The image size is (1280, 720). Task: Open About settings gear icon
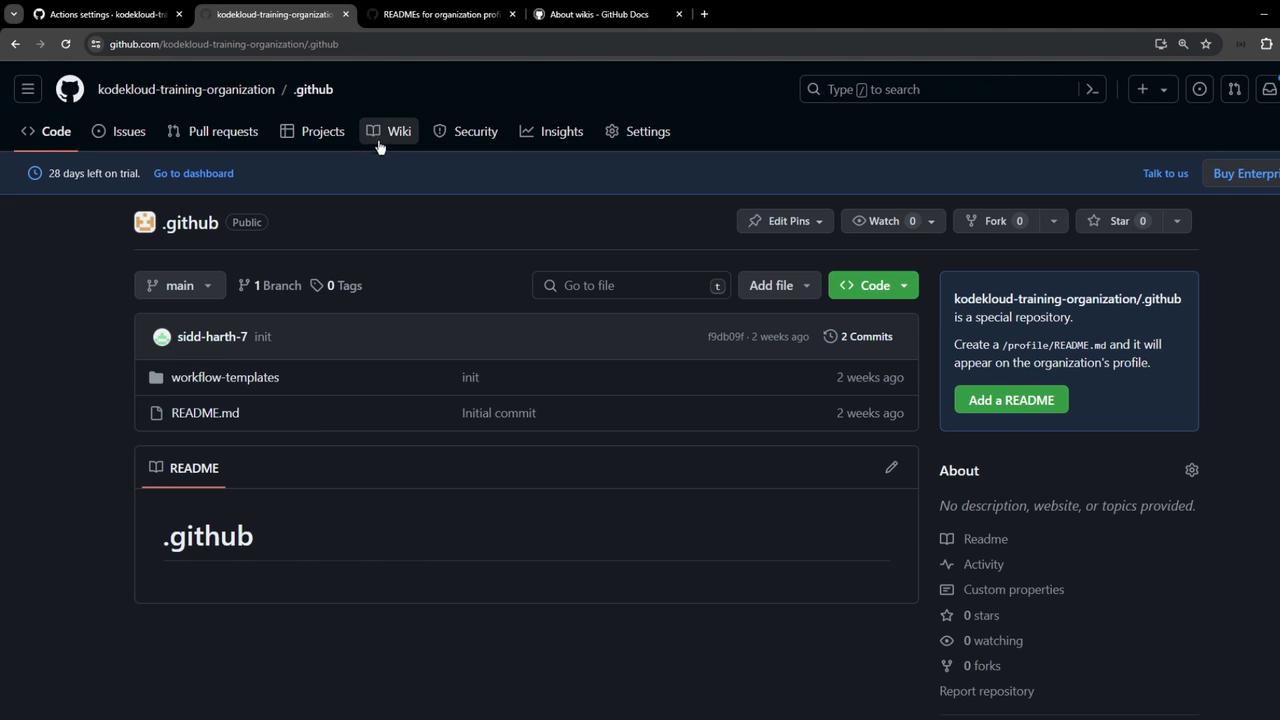tap(1191, 470)
